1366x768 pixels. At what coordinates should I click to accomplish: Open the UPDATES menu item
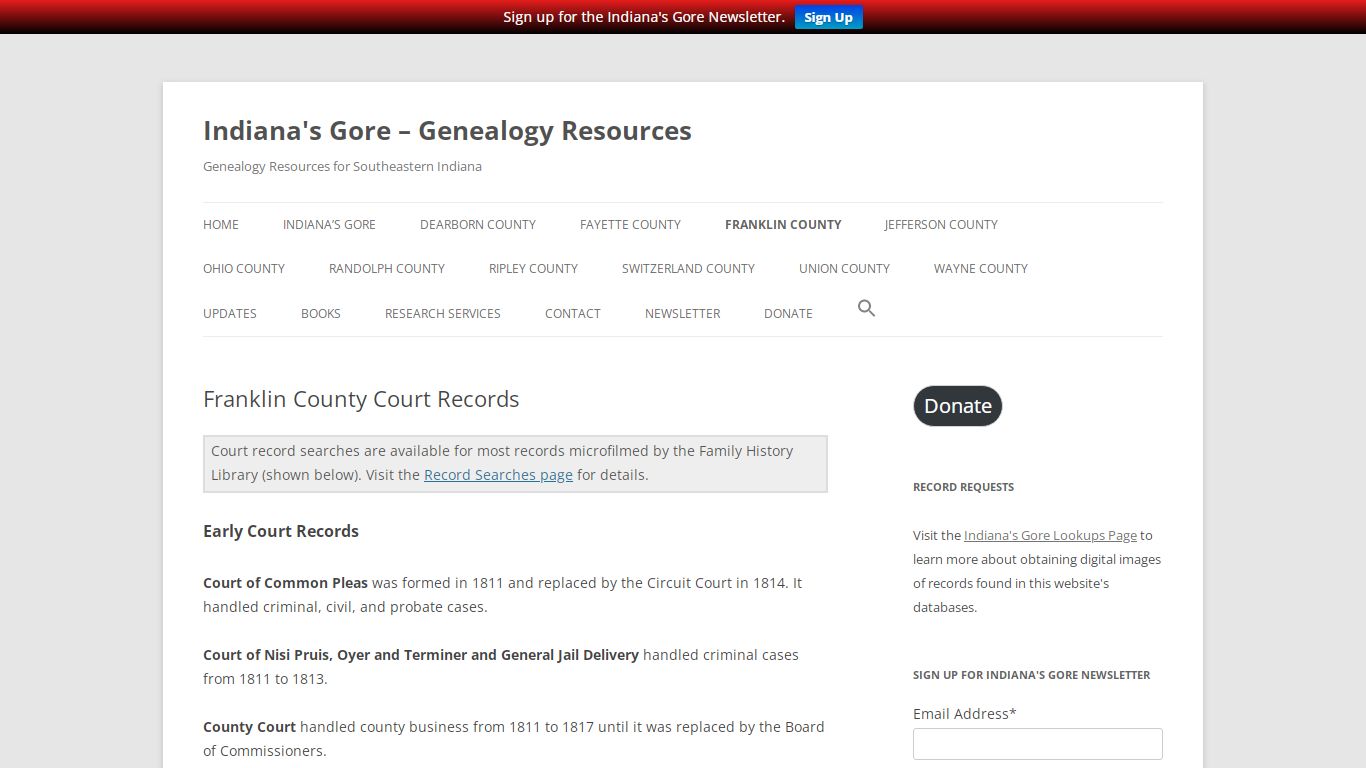point(230,314)
